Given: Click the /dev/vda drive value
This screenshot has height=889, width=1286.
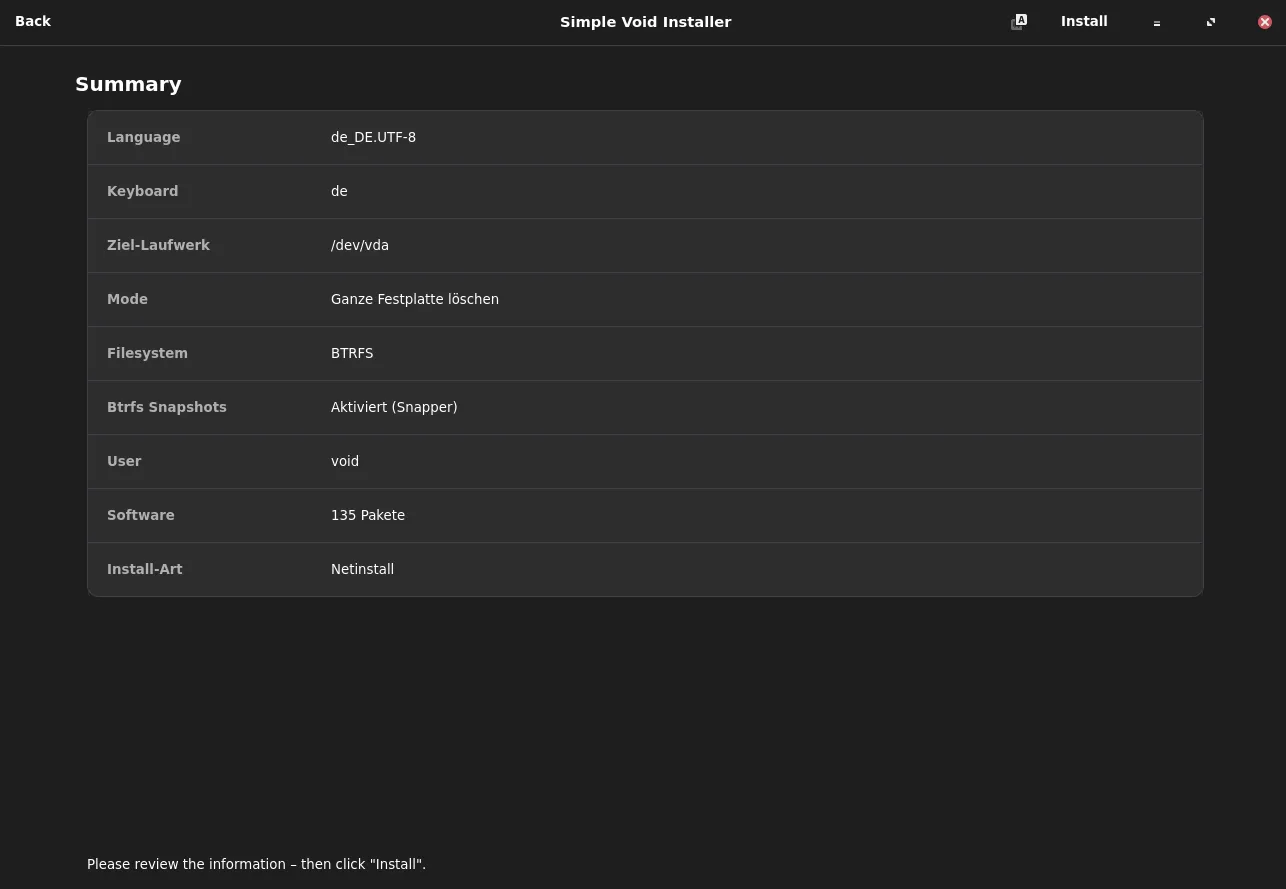Looking at the screenshot, I should click(360, 245).
